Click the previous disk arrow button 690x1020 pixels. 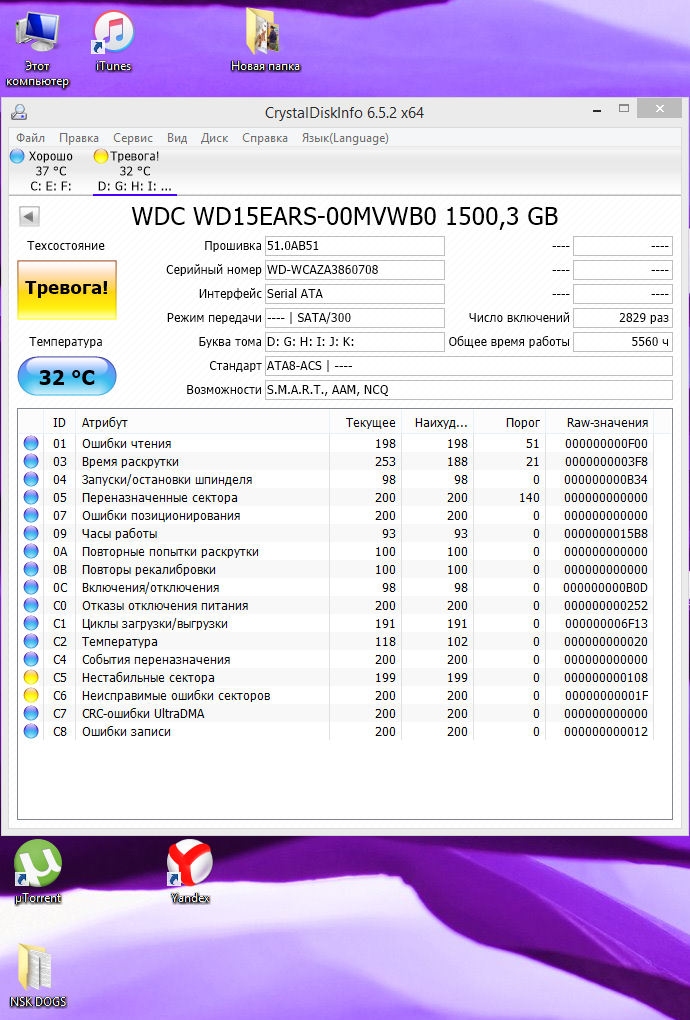tap(29, 216)
